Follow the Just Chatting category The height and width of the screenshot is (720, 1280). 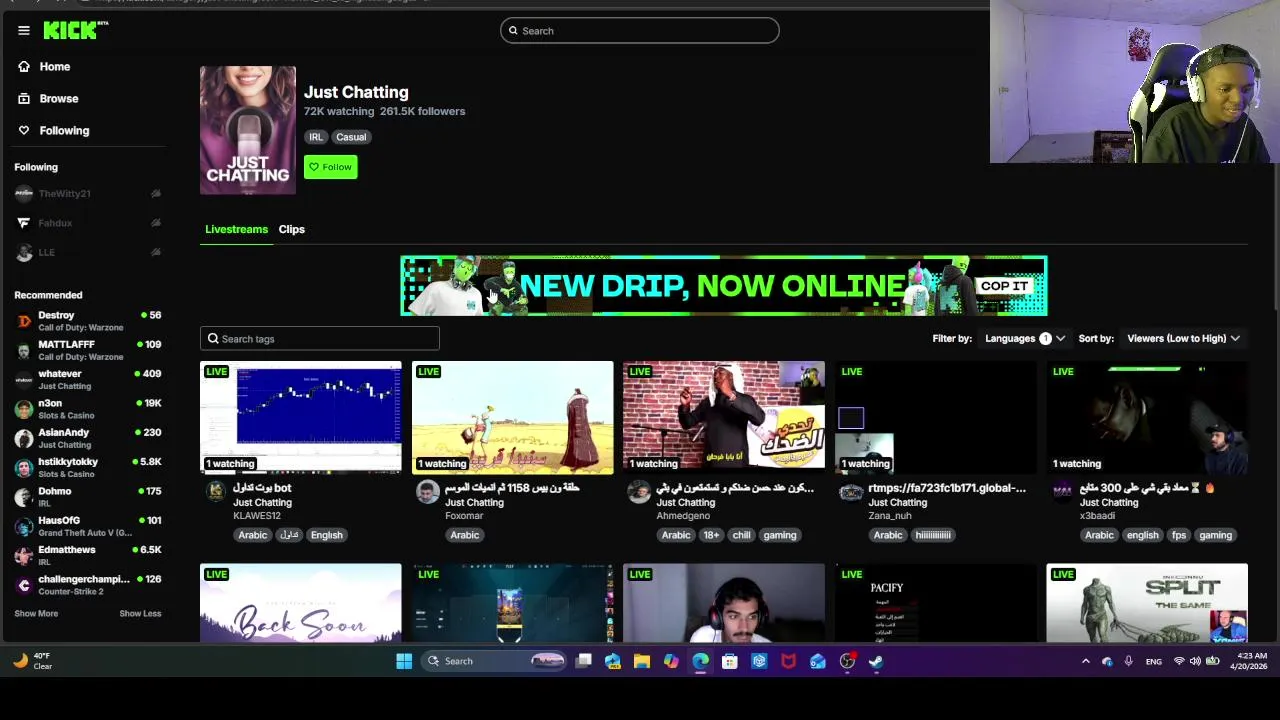click(x=330, y=167)
